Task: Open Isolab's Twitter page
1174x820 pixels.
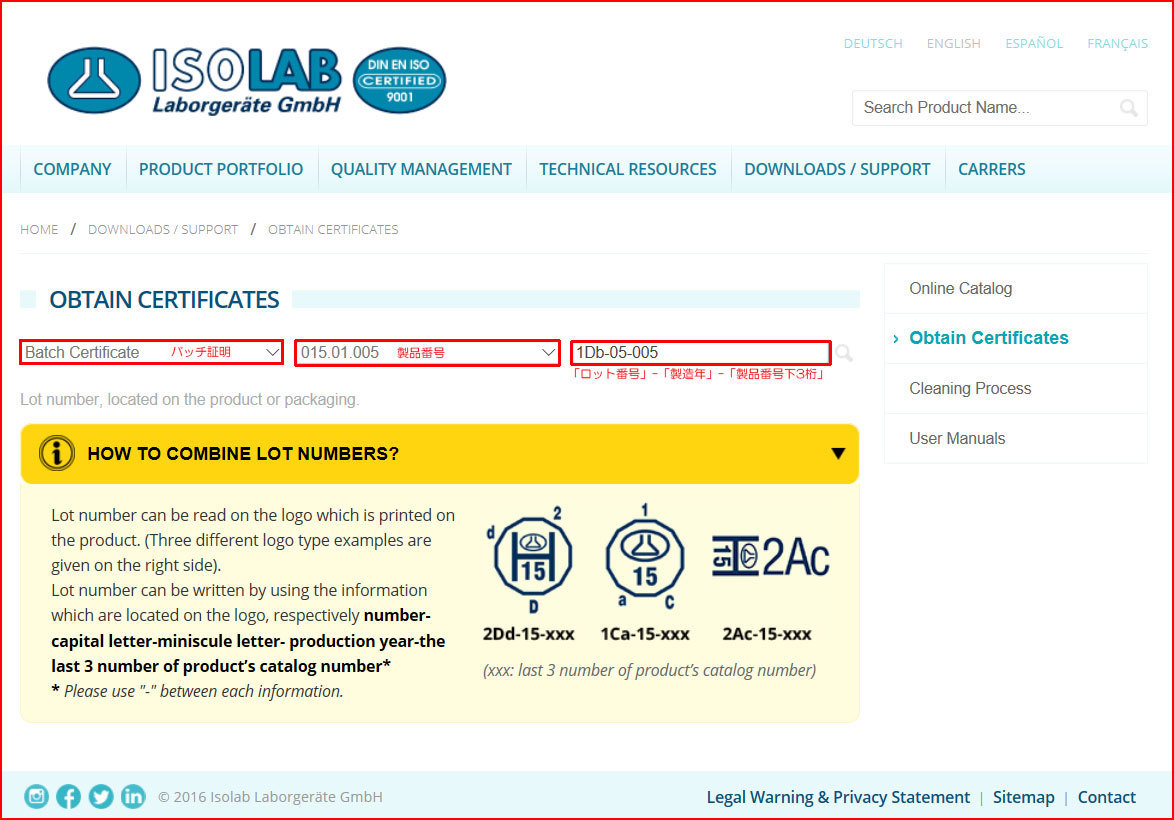Action: click(101, 796)
